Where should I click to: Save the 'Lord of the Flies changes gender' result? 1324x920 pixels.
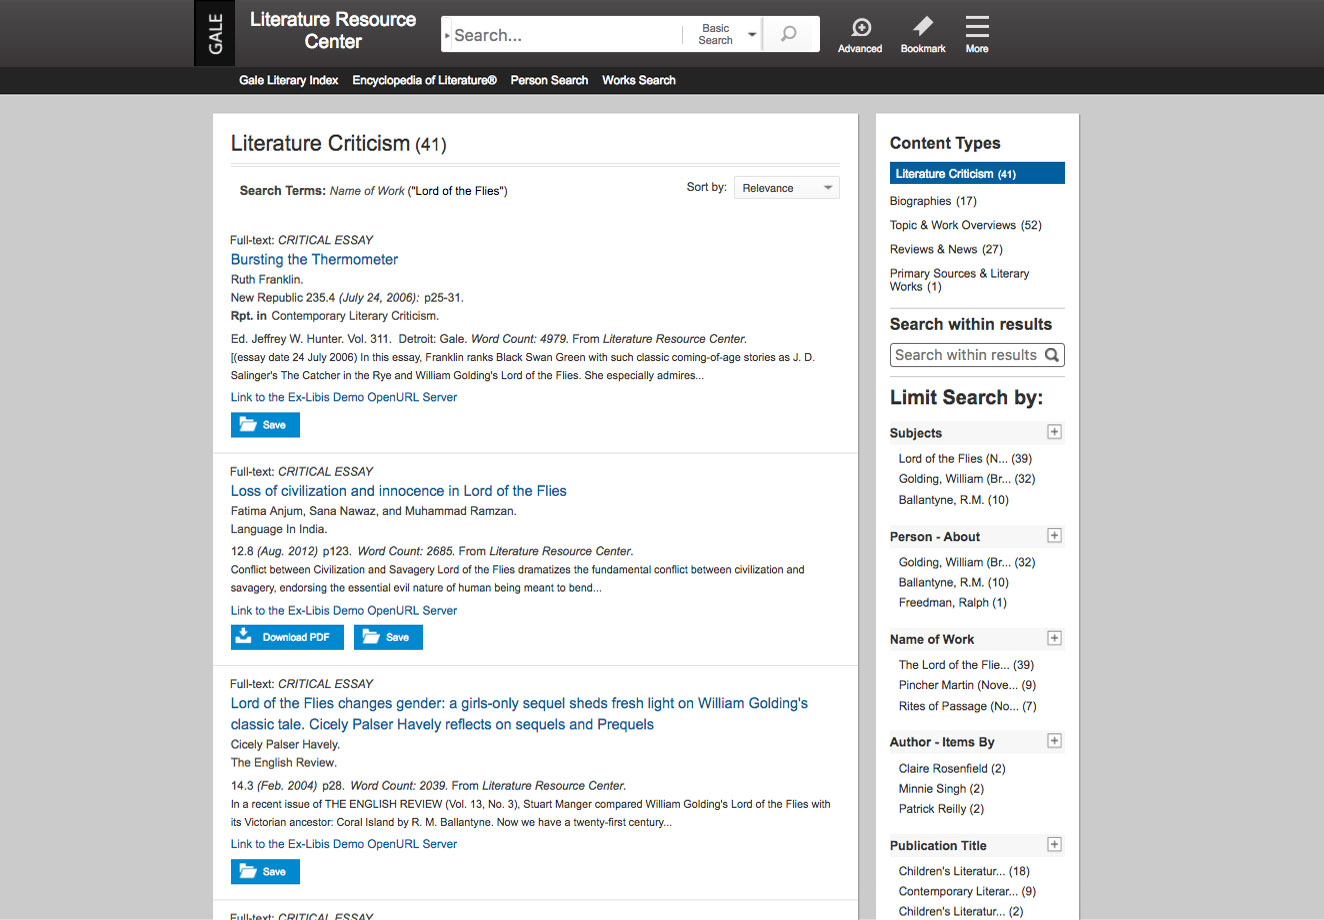[265, 872]
